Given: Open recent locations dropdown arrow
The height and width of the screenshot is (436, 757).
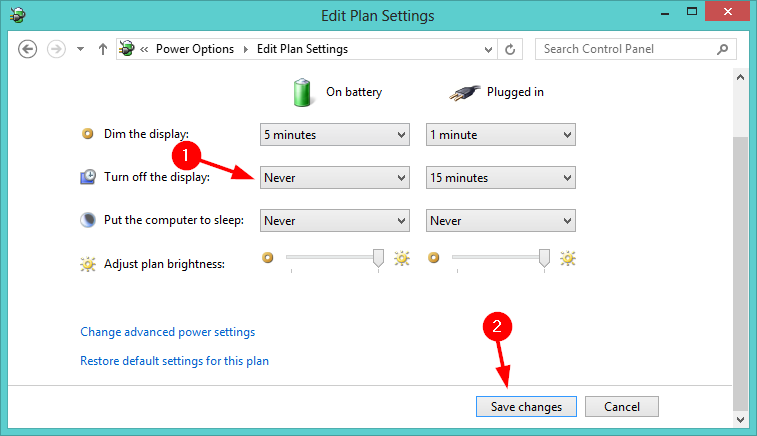Looking at the screenshot, I should pos(81,49).
